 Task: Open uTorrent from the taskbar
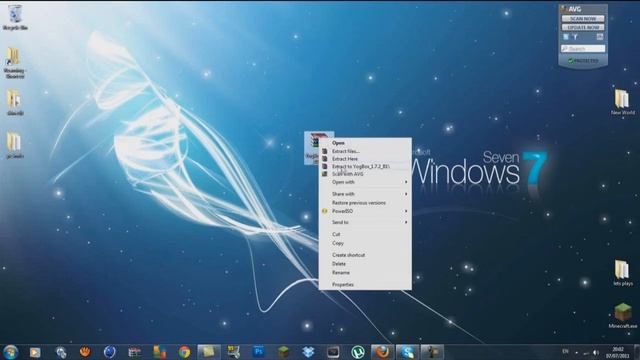(358, 352)
